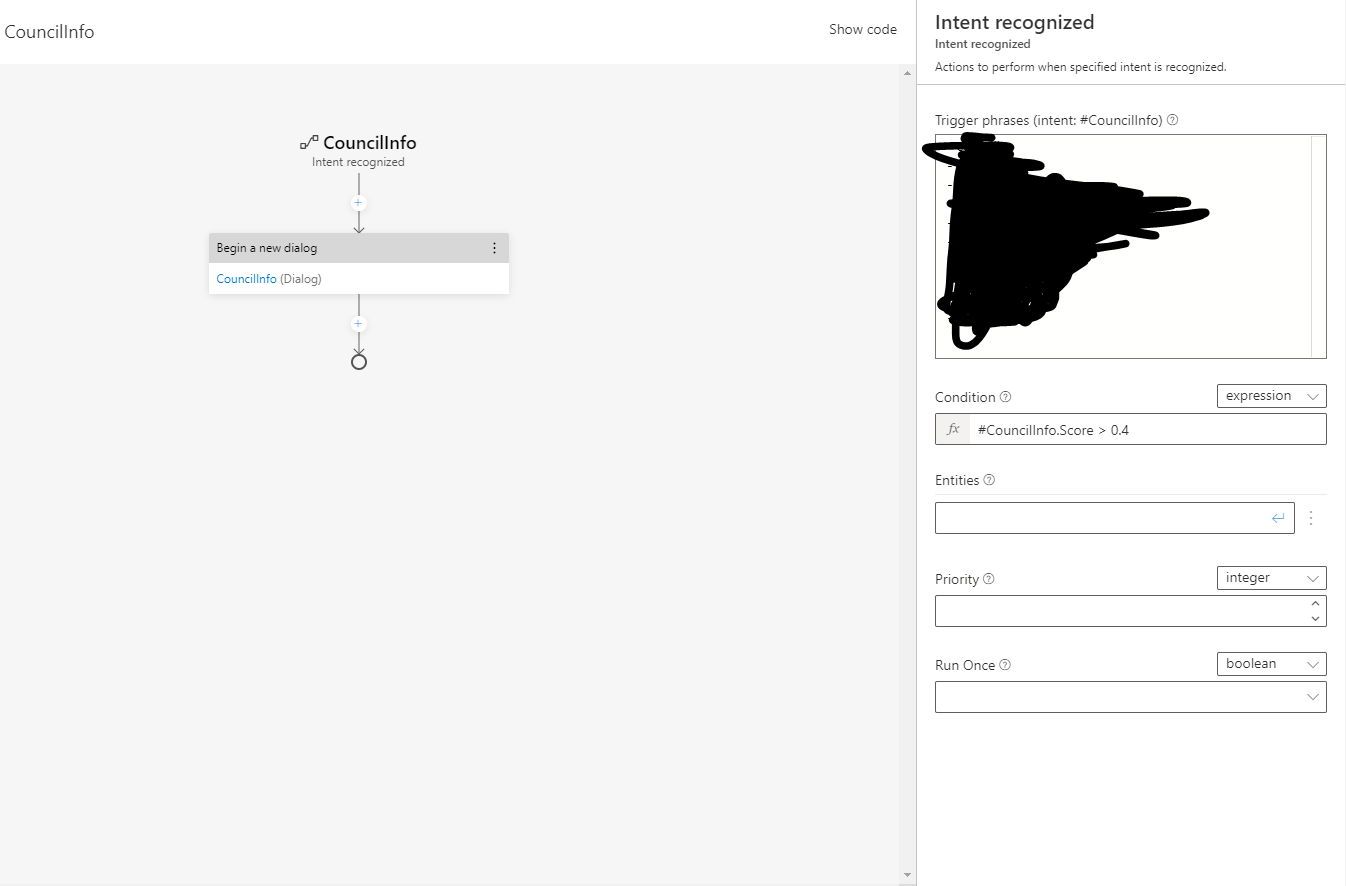Open the CouncilInfo (Dialog) link
This screenshot has width=1346, height=886.
pos(246,278)
